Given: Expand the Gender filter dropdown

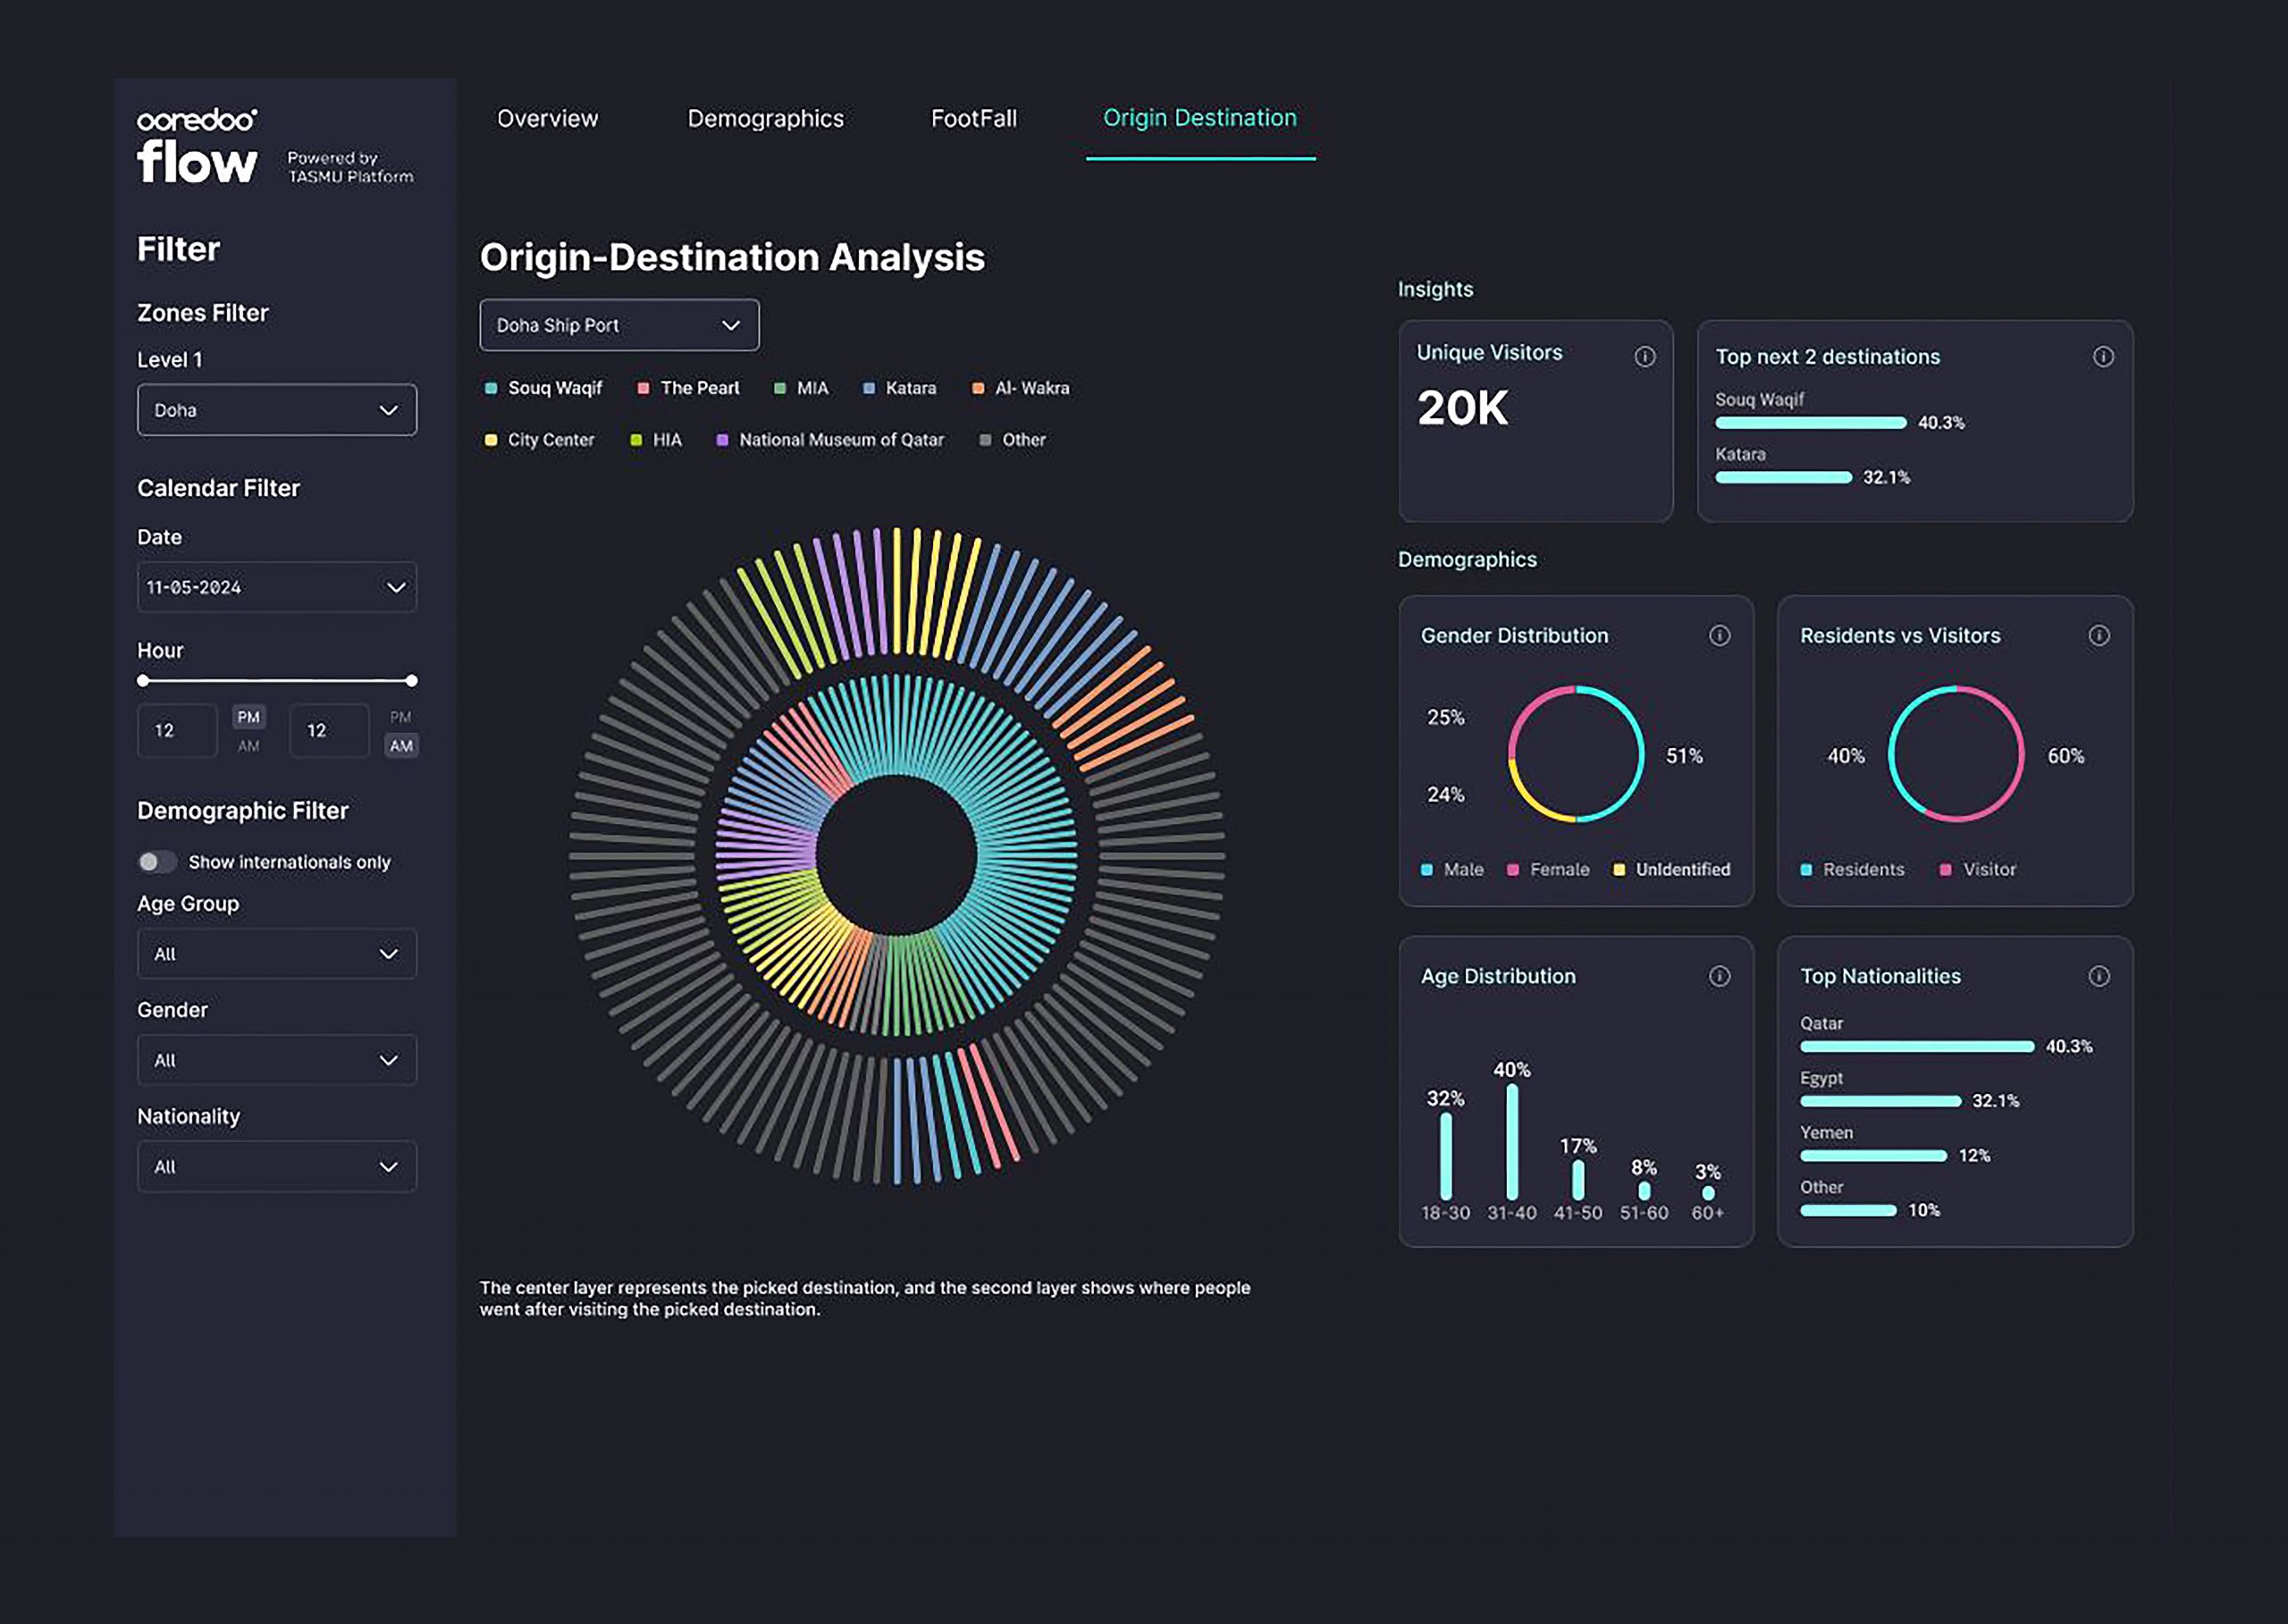Looking at the screenshot, I should coord(277,1060).
